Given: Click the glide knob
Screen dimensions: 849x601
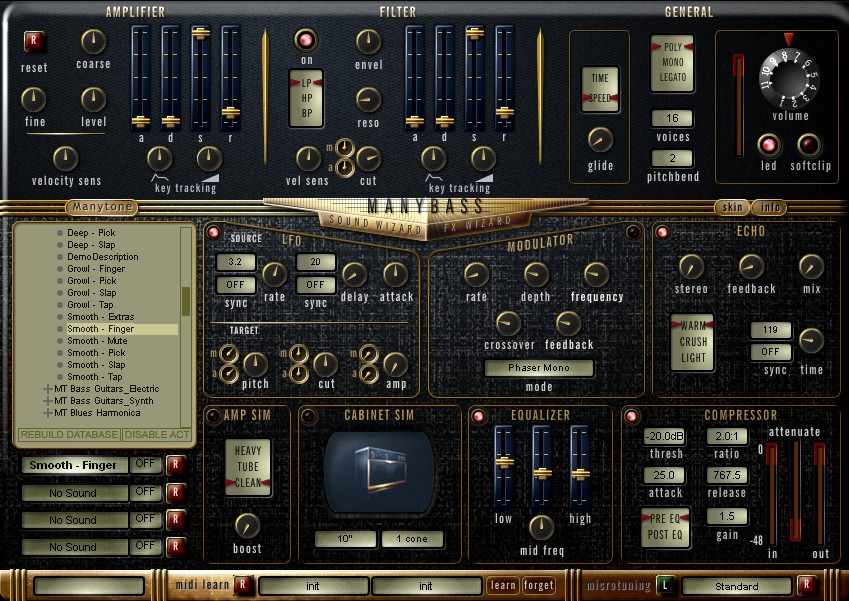Looking at the screenshot, I should pos(600,140).
